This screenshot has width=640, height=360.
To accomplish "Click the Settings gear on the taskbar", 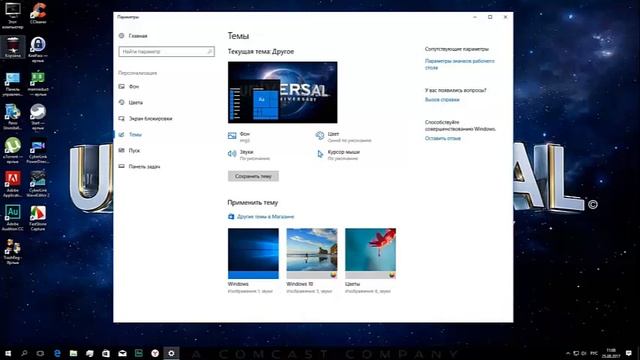I will pos(171,353).
